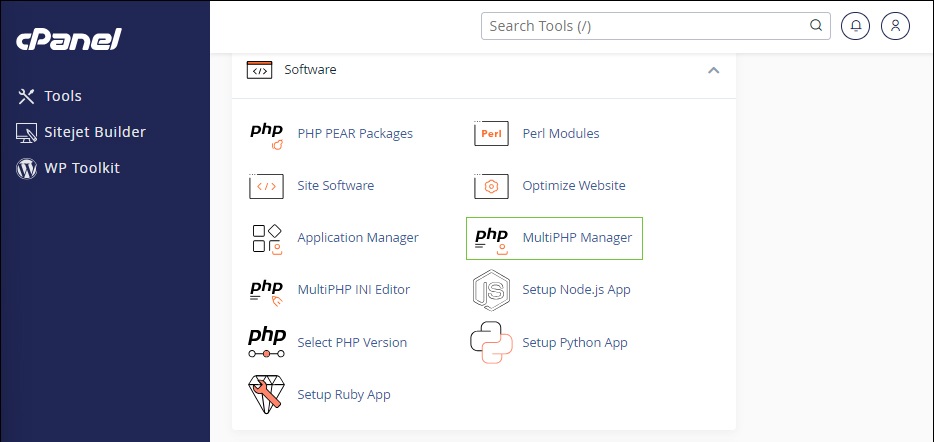934x442 pixels.
Task: Collapse the Software section chevron
Action: [x=714, y=70]
